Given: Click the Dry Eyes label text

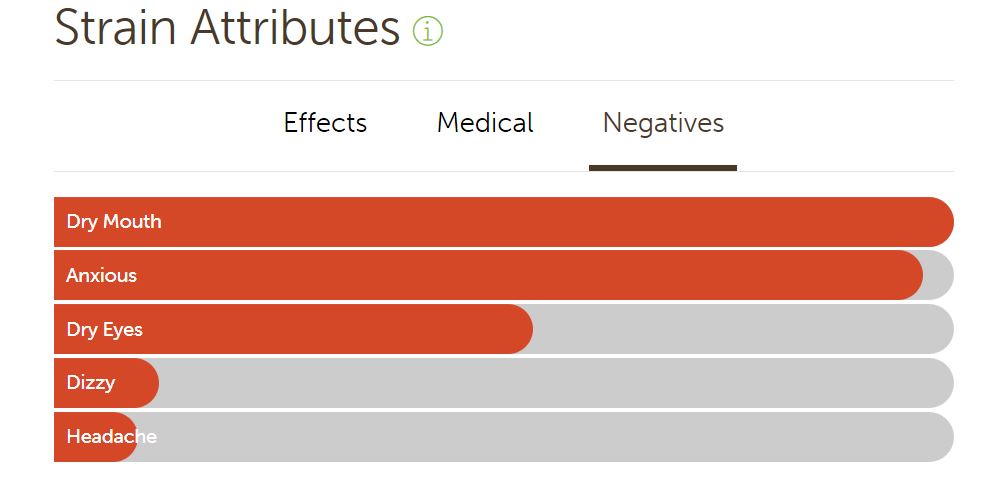Looking at the screenshot, I should 105,330.
